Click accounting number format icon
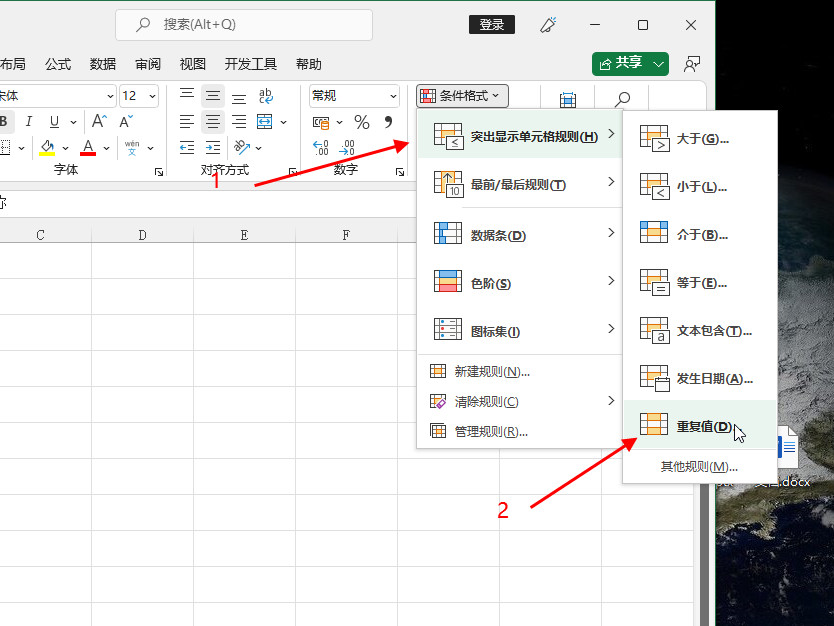834x626 pixels. pos(321,122)
